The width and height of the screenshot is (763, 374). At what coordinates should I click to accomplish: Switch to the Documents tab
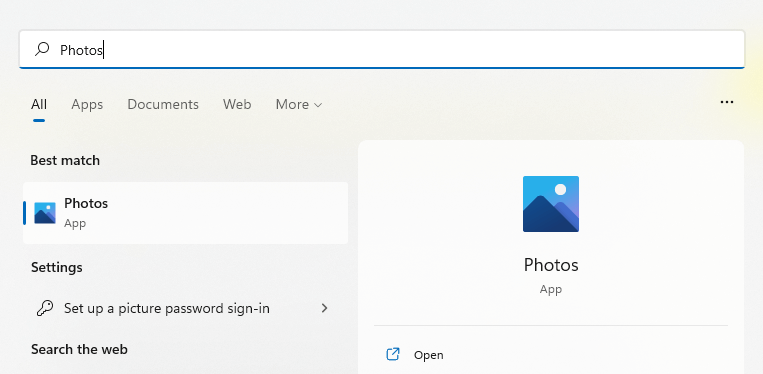(x=163, y=105)
